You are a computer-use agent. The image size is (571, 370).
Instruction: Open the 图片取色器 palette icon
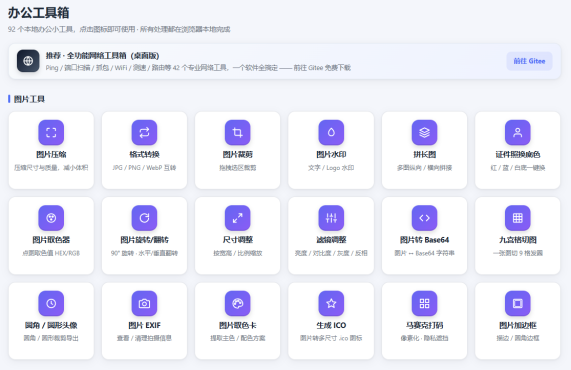point(51,218)
